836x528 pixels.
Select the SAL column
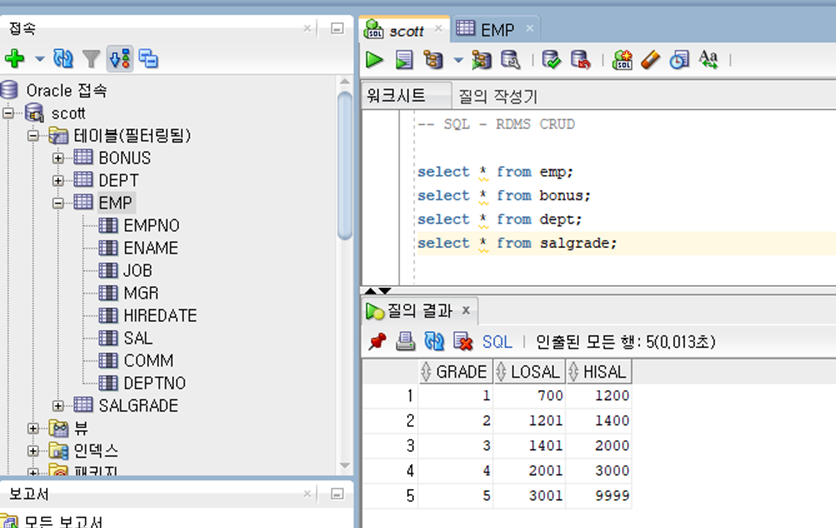tap(138, 338)
